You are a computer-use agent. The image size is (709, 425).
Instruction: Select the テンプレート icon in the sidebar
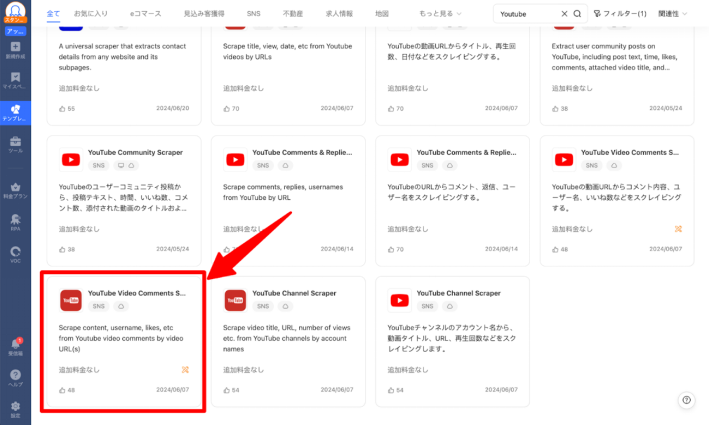15,113
